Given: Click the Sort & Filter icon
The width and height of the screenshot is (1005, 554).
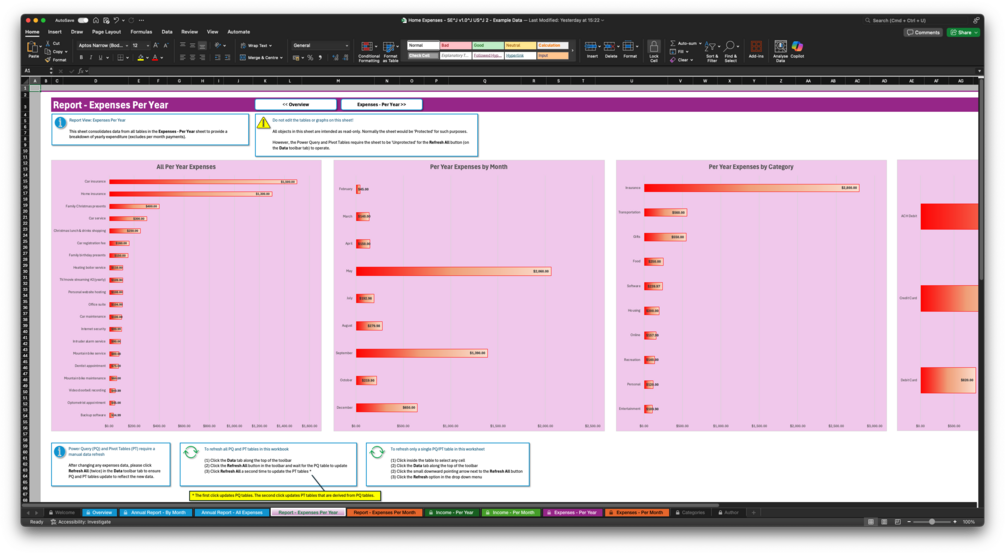Looking at the screenshot, I should pos(710,47).
